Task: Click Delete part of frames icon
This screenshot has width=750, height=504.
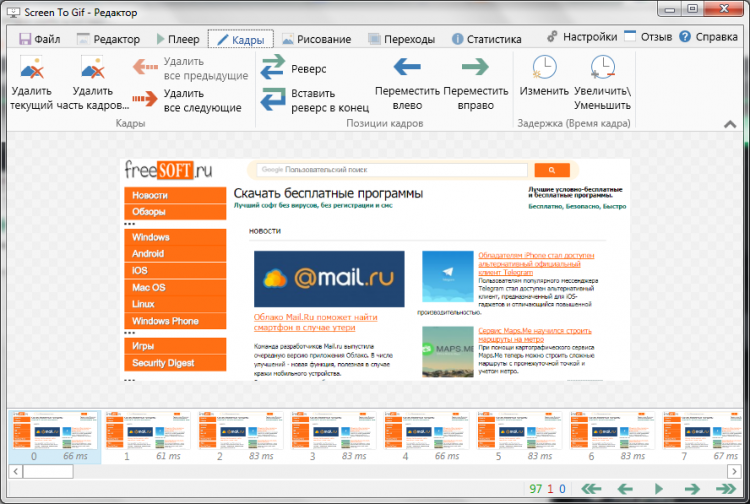Action: click(92, 67)
